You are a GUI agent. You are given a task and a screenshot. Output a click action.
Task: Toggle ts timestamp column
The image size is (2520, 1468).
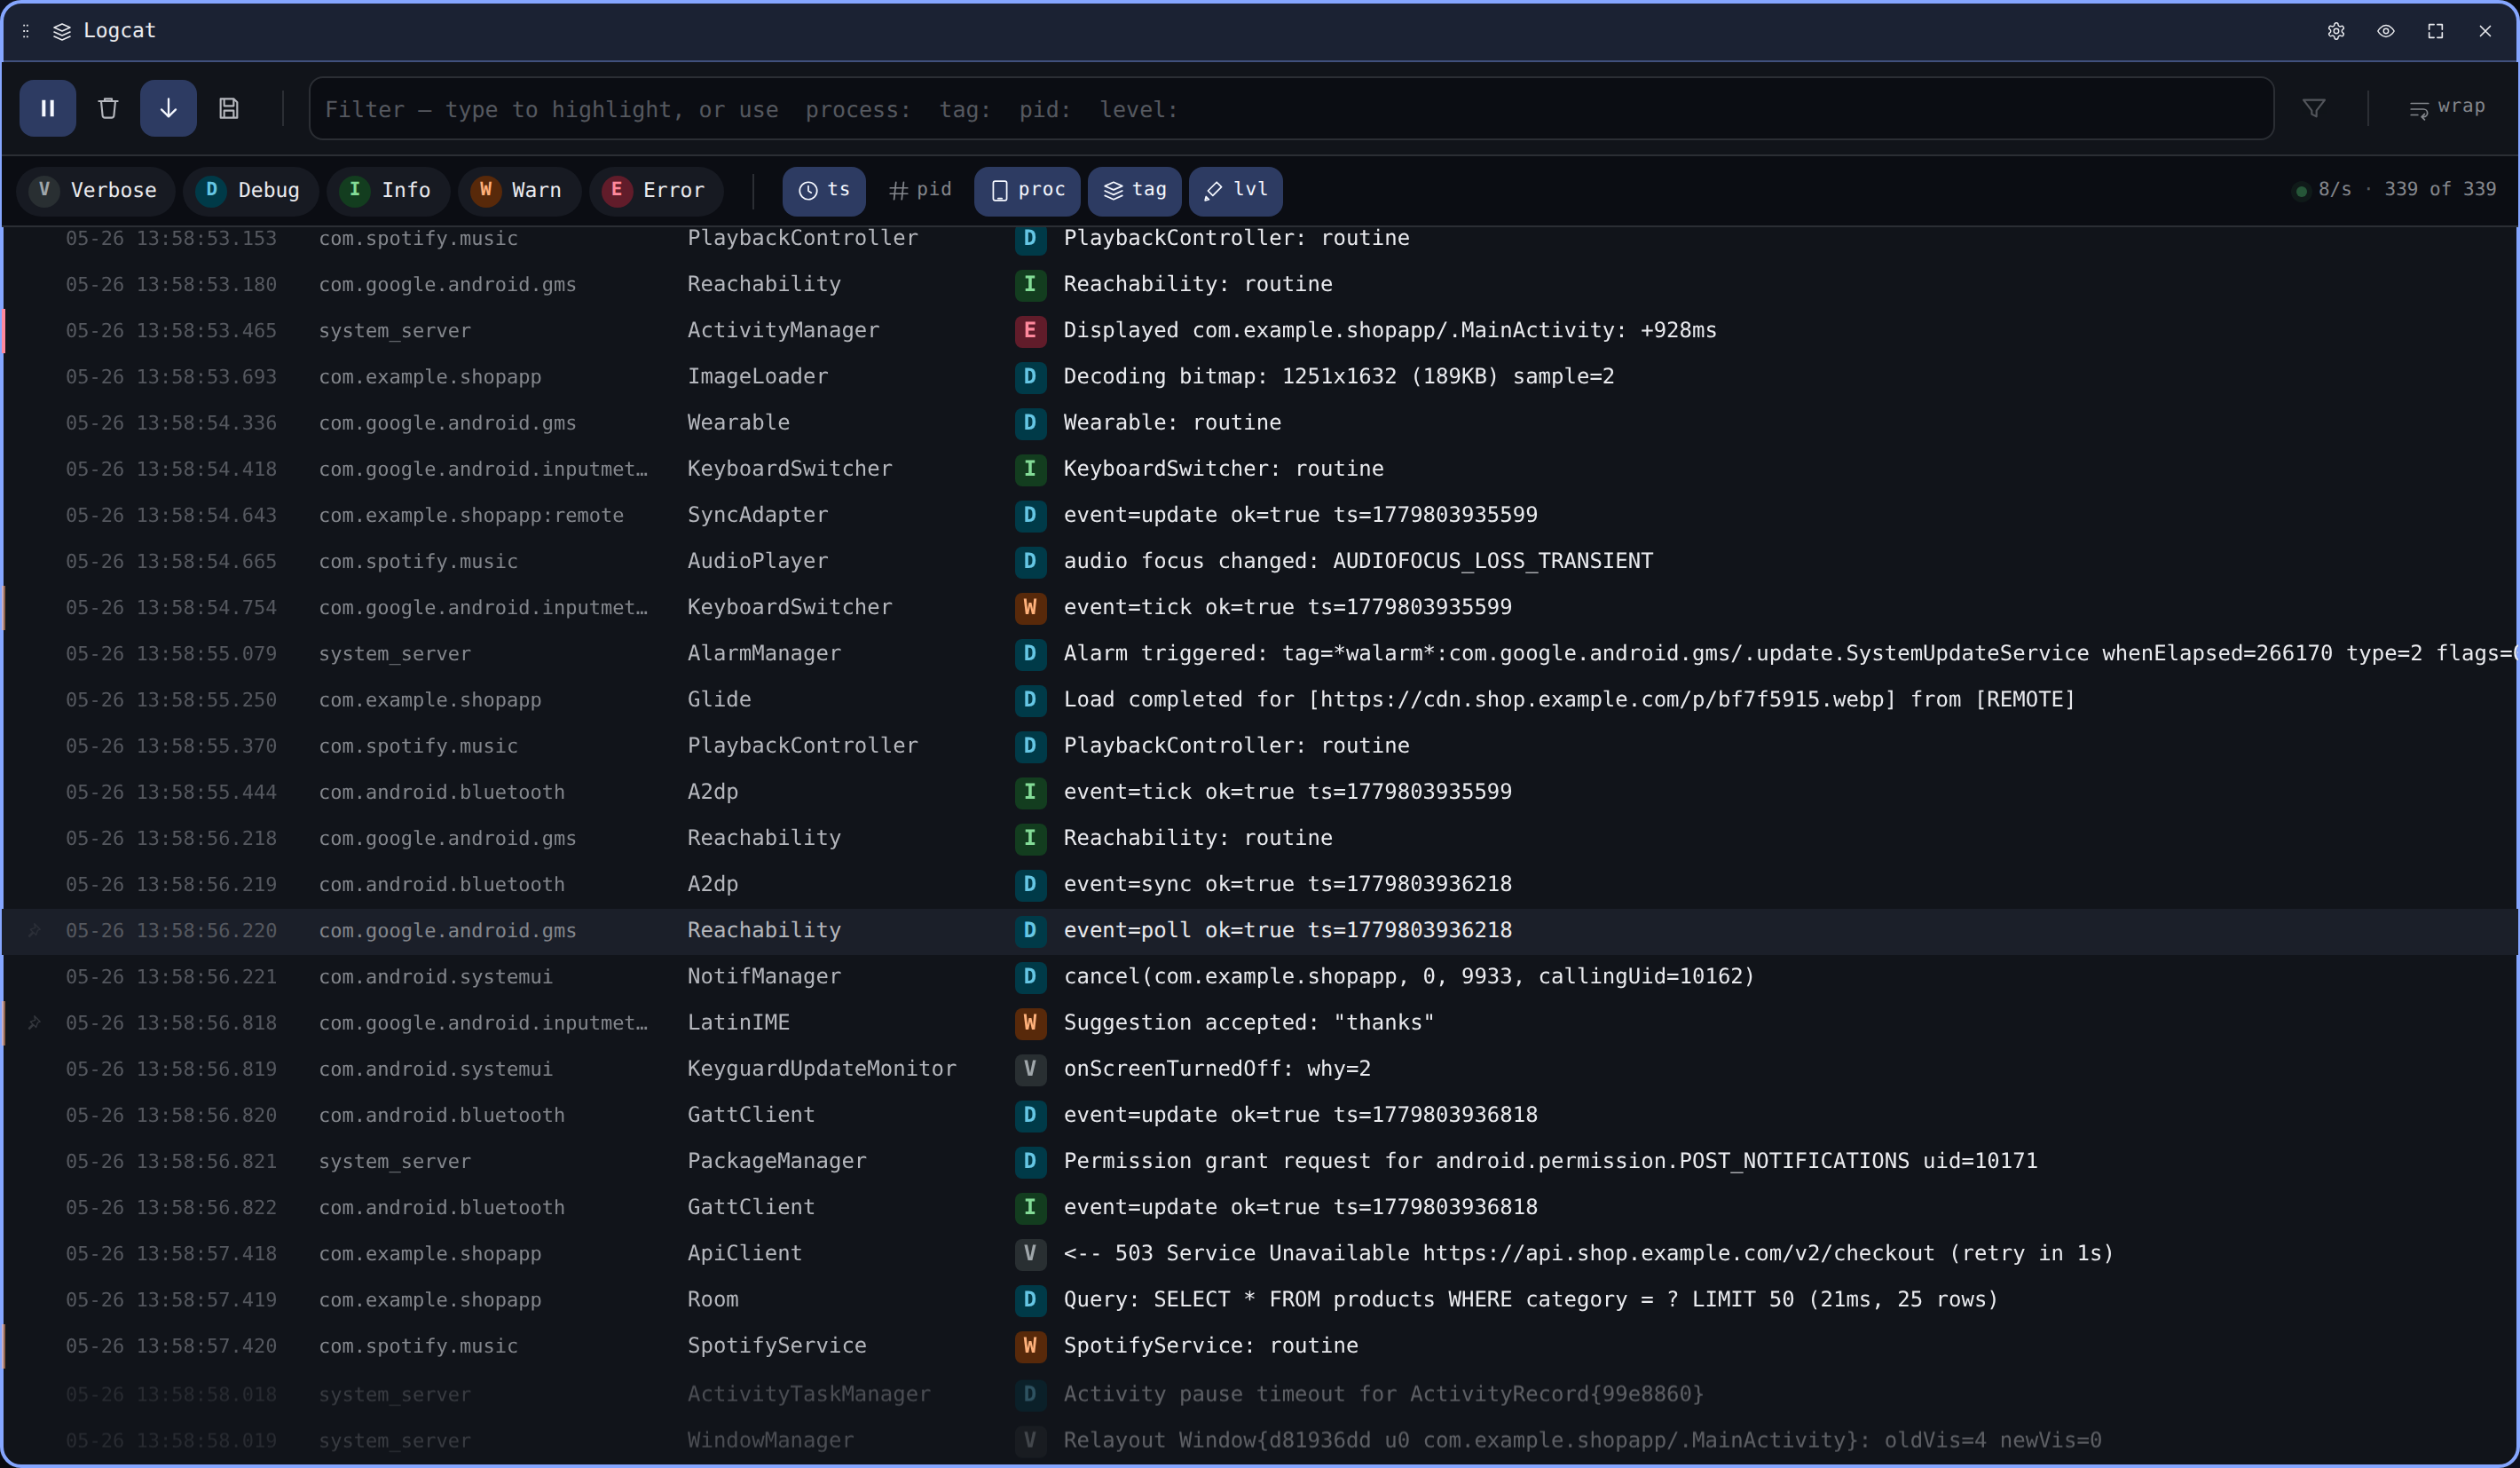[824, 190]
